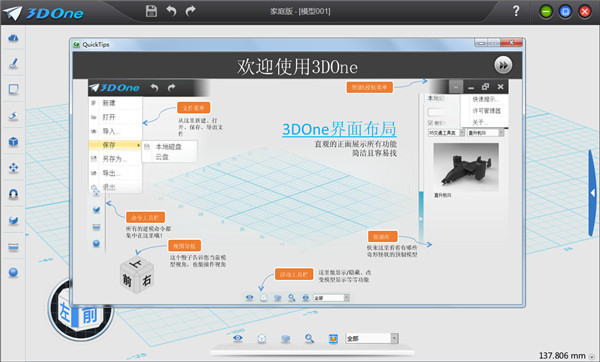600x362 pixels.
Task: Click the save floppy disk icon
Action: click(x=151, y=11)
